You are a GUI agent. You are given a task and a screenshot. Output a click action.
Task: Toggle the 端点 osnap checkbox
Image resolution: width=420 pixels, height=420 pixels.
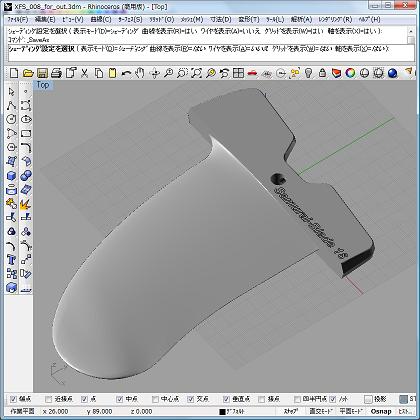(x=13, y=399)
